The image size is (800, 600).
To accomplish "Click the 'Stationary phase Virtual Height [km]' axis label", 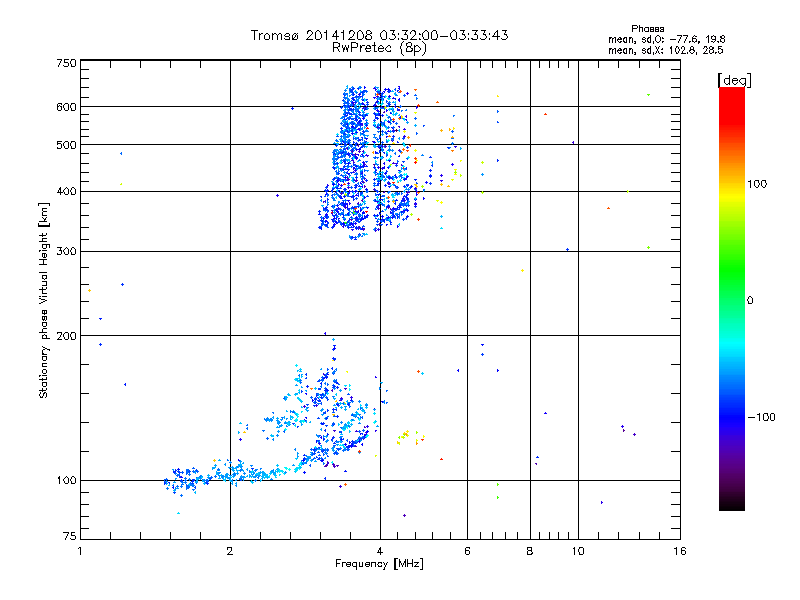I will coord(44,300).
